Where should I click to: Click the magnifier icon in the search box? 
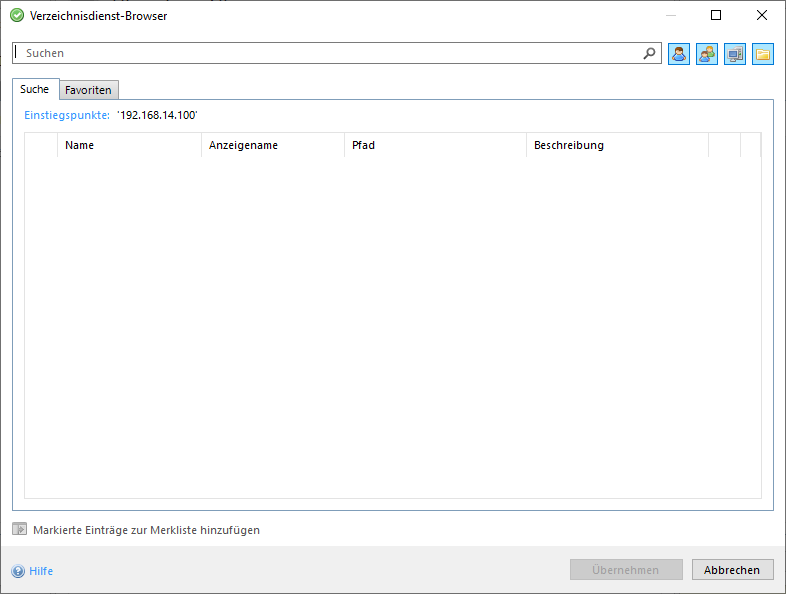pyautogui.click(x=650, y=54)
